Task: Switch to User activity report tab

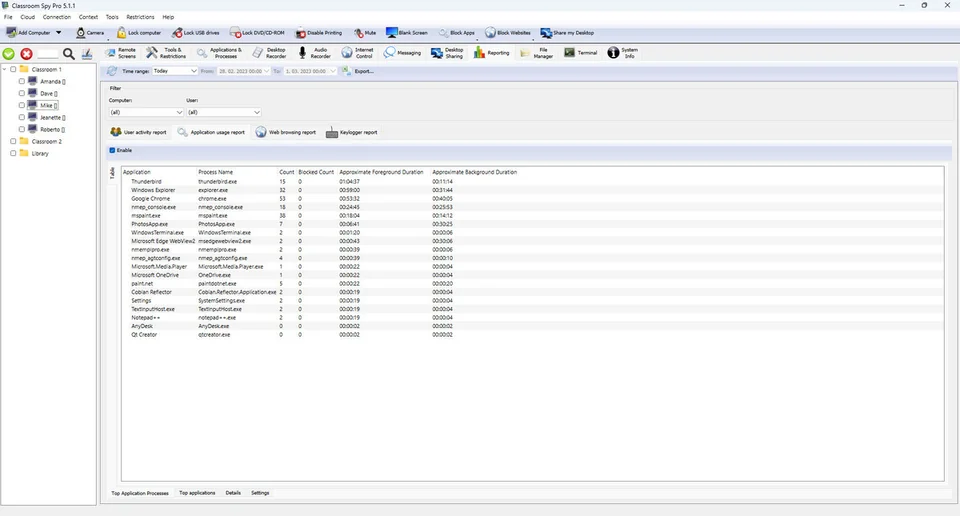Action: (x=138, y=132)
